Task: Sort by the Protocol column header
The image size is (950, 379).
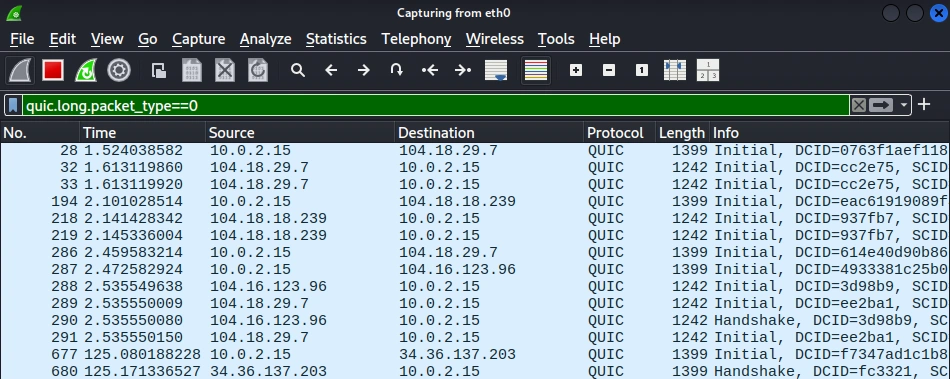Action: (x=620, y=133)
